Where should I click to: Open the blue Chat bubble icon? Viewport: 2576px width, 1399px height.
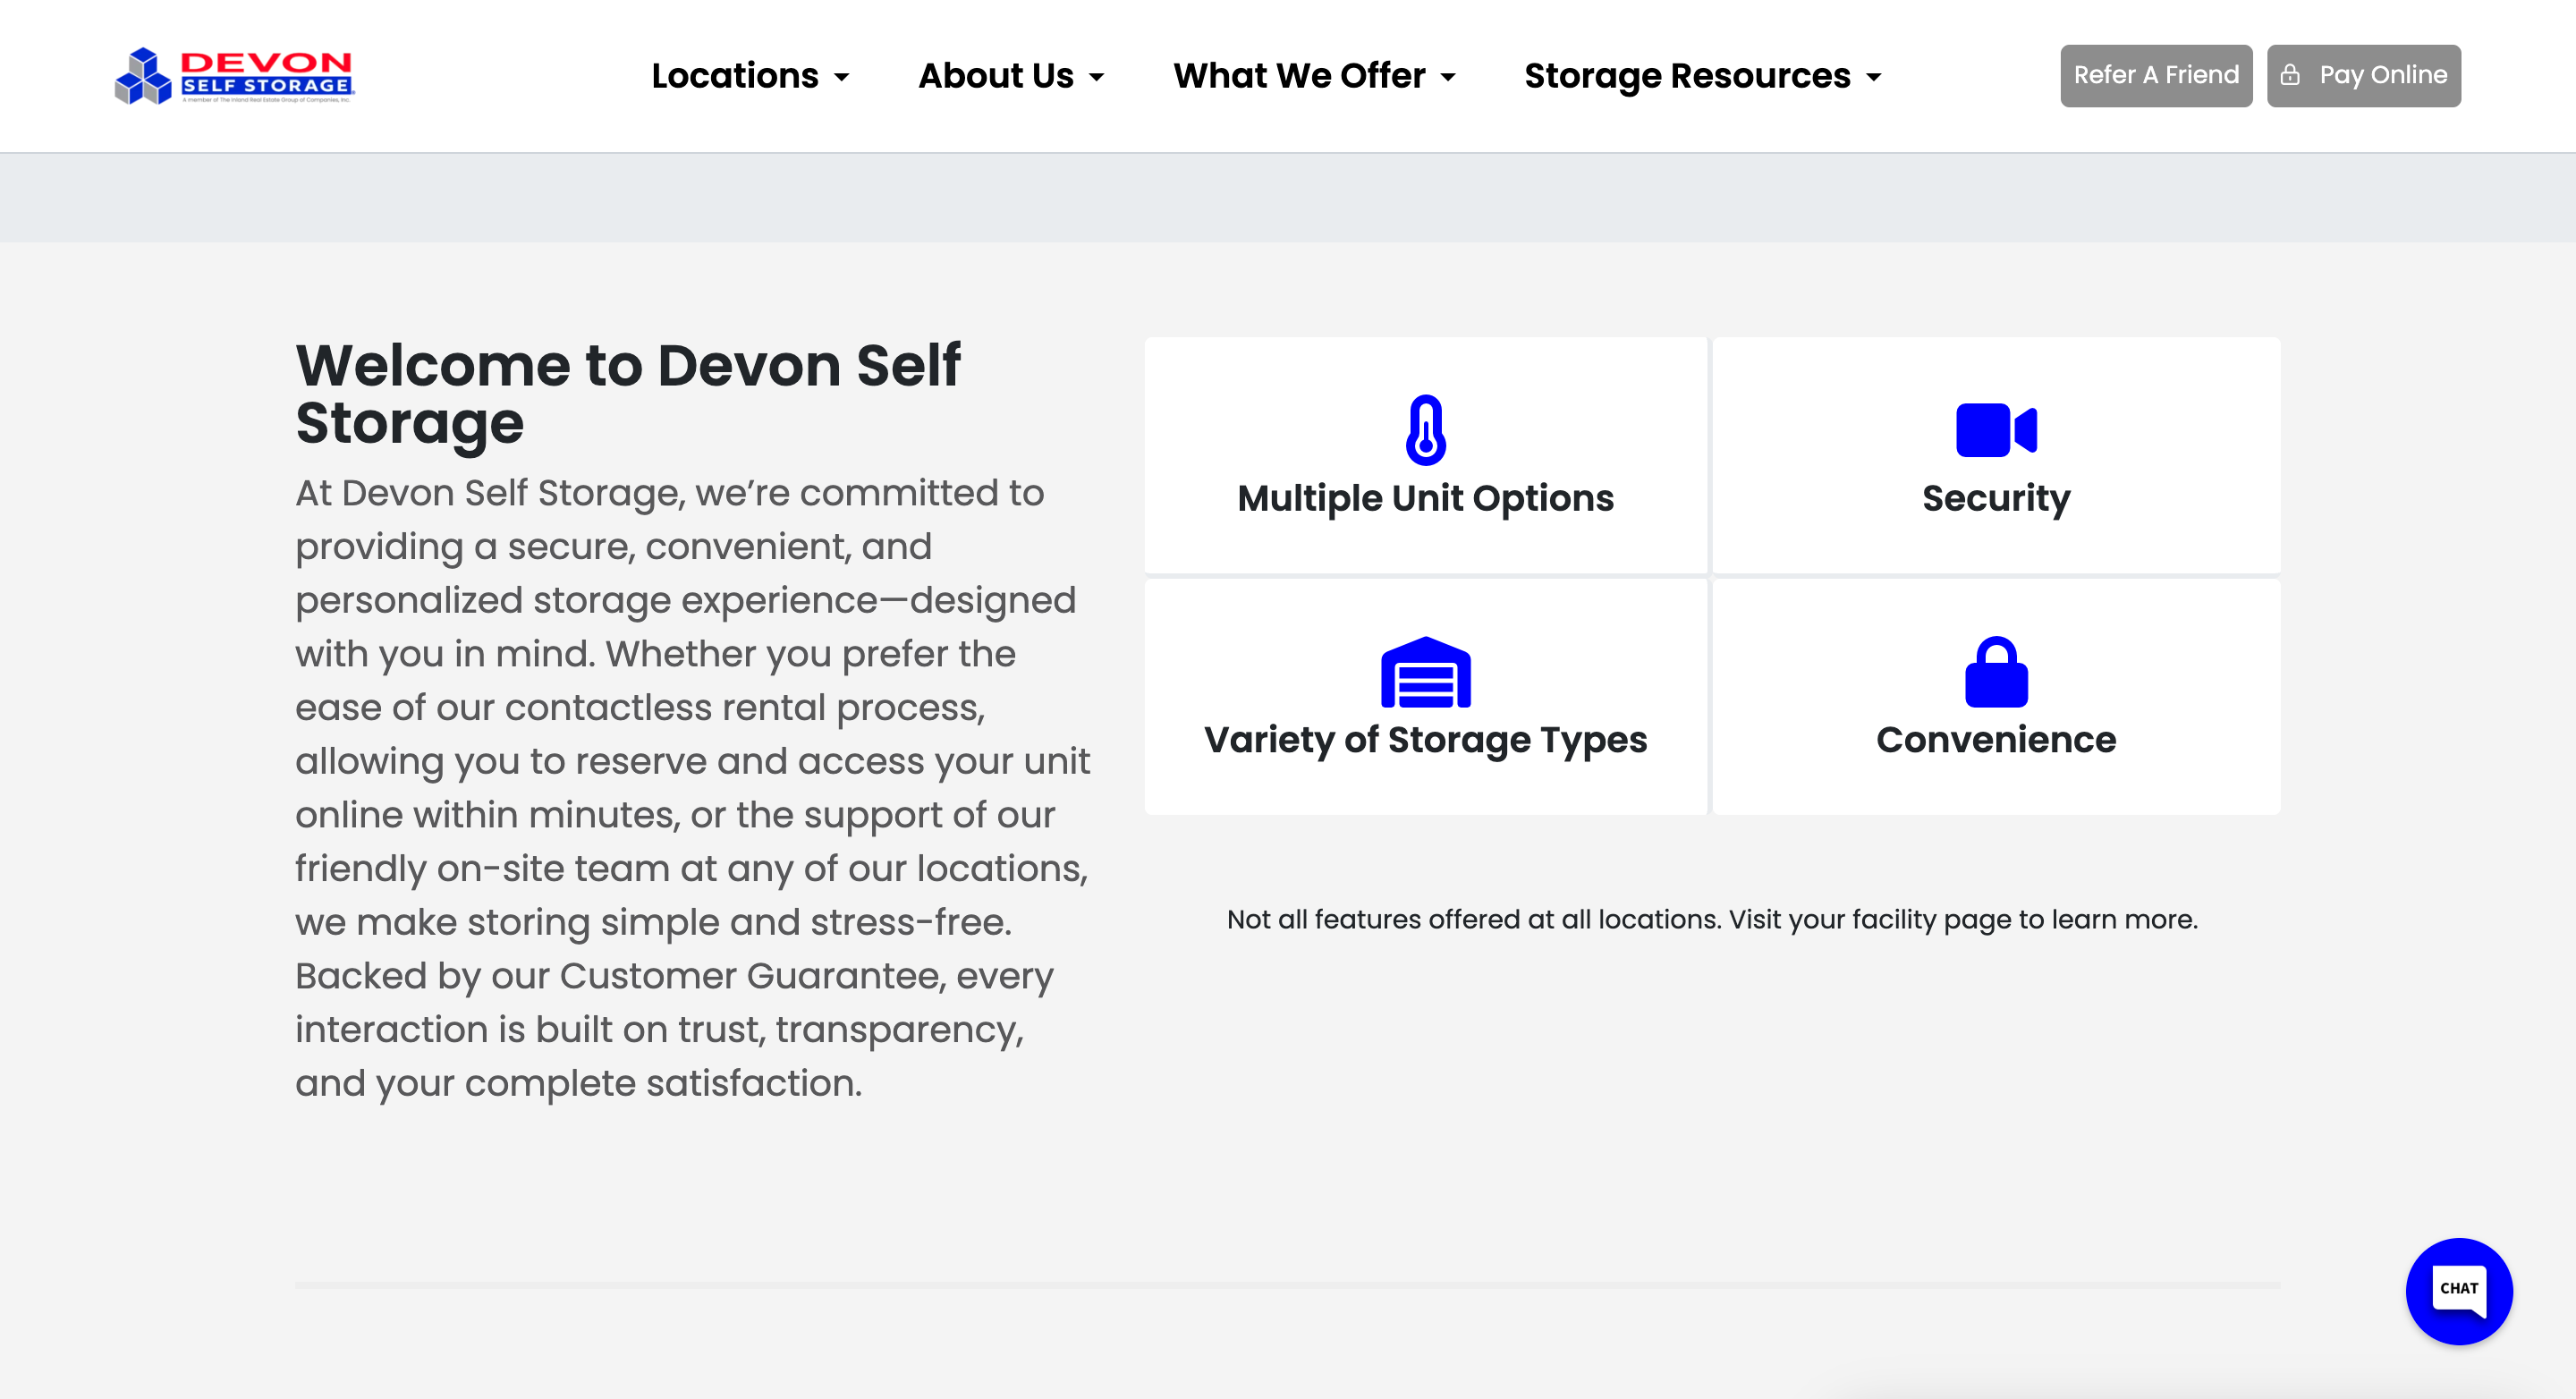click(2459, 1290)
